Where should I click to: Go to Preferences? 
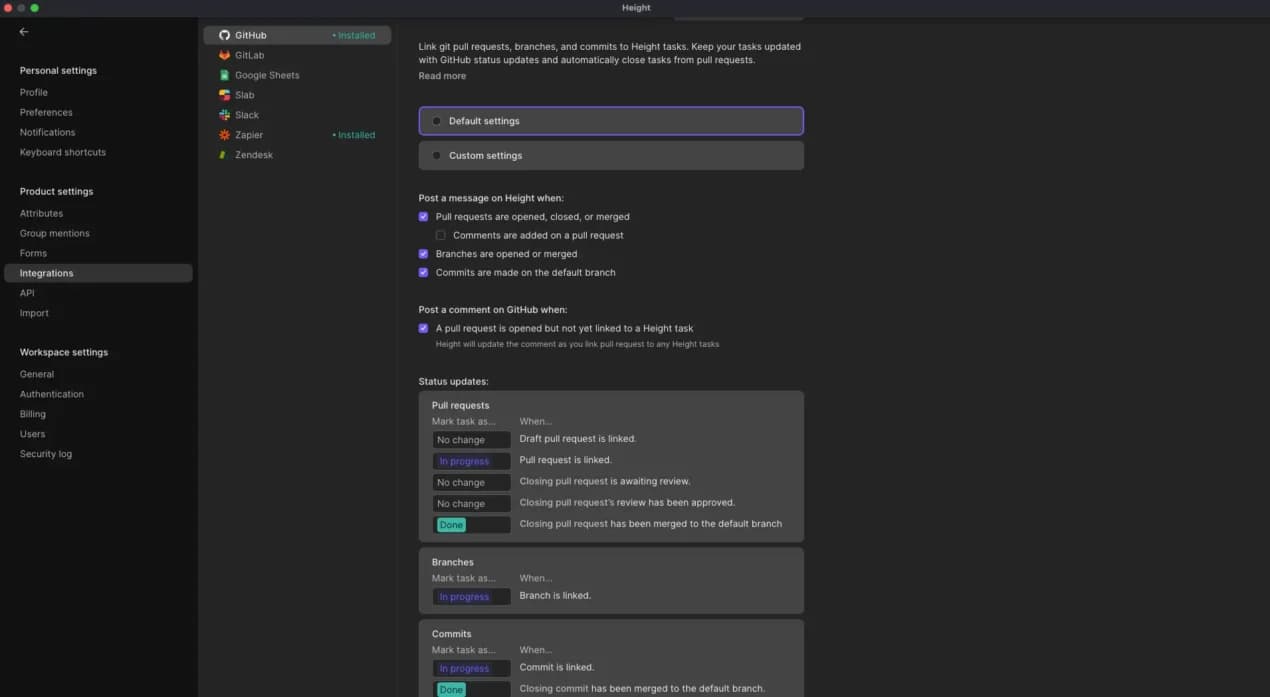pos(46,112)
